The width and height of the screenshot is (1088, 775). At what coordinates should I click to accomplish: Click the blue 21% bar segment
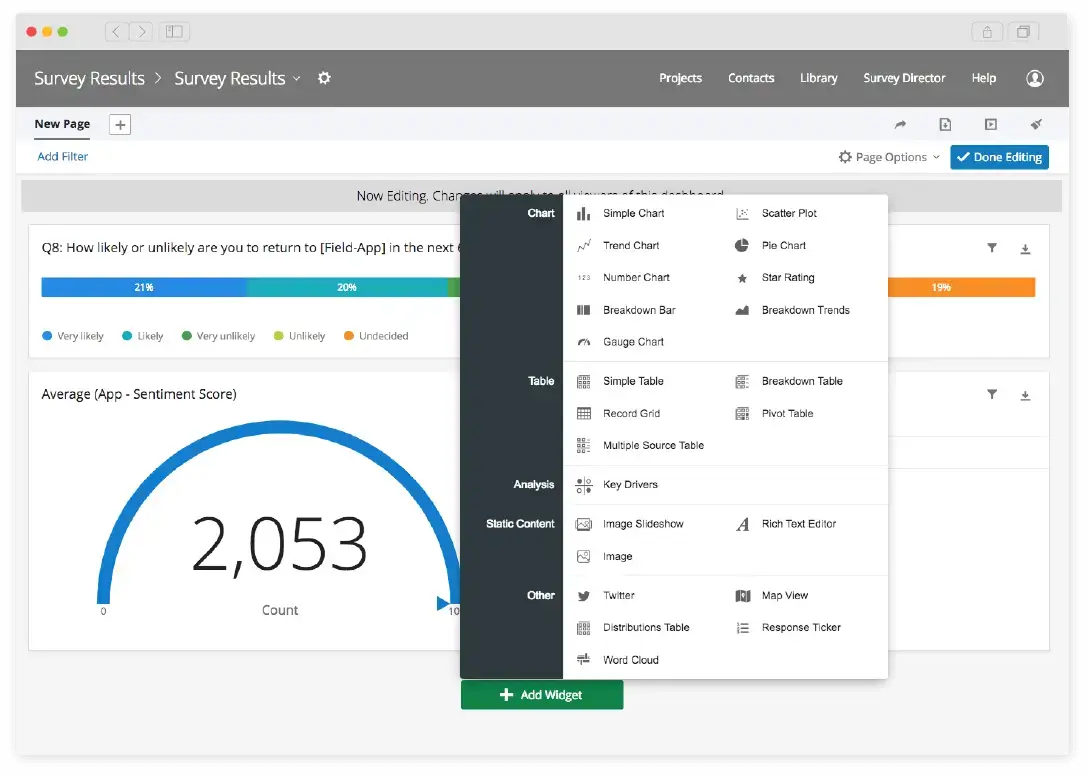pyautogui.click(x=144, y=287)
